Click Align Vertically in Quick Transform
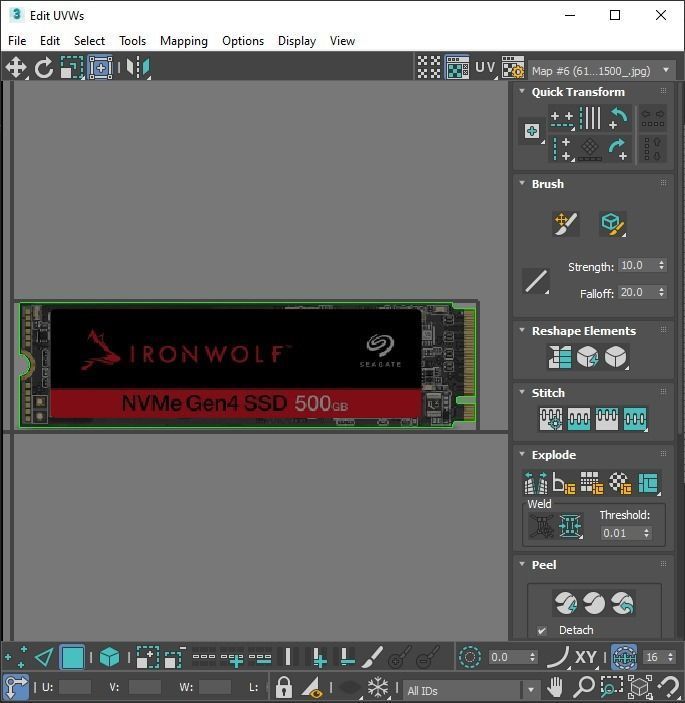The image size is (685, 703). (x=562, y=149)
